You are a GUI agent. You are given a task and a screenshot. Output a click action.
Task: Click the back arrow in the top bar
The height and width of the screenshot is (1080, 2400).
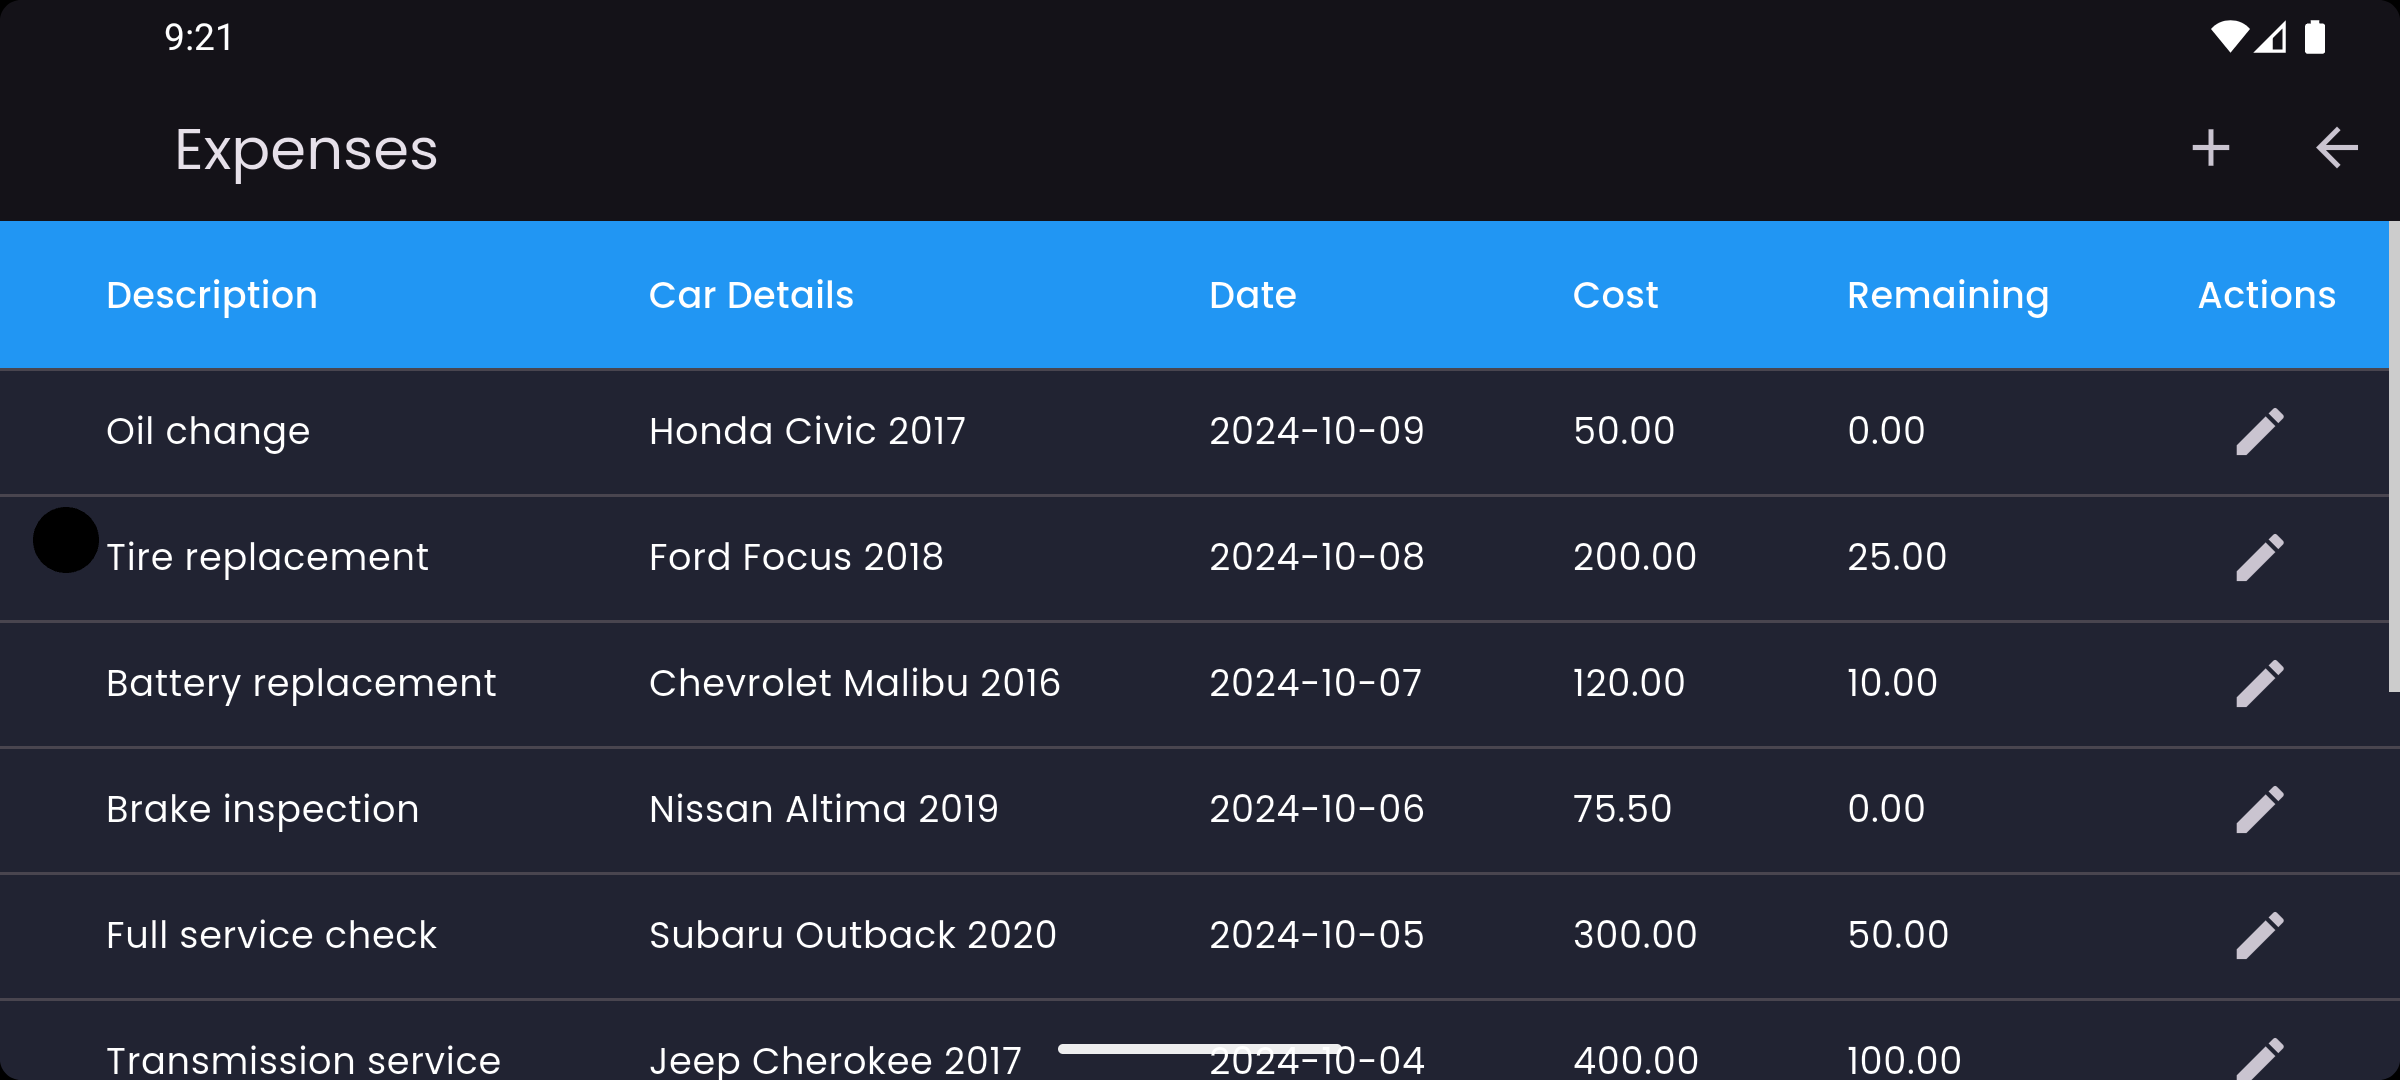point(2337,147)
